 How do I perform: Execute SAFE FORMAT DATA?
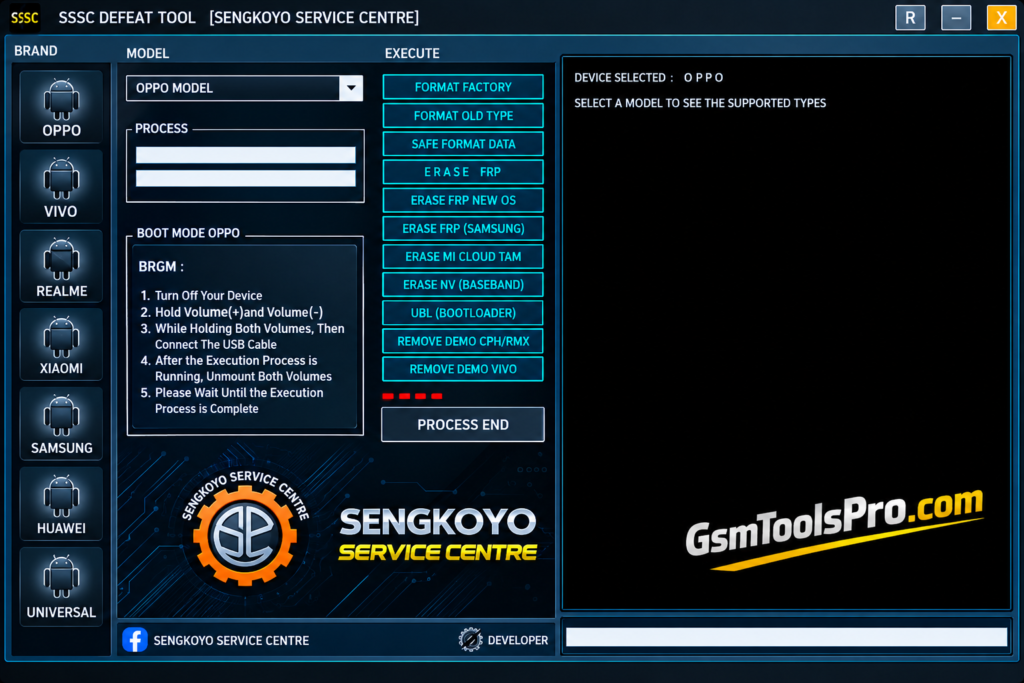pos(463,144)
